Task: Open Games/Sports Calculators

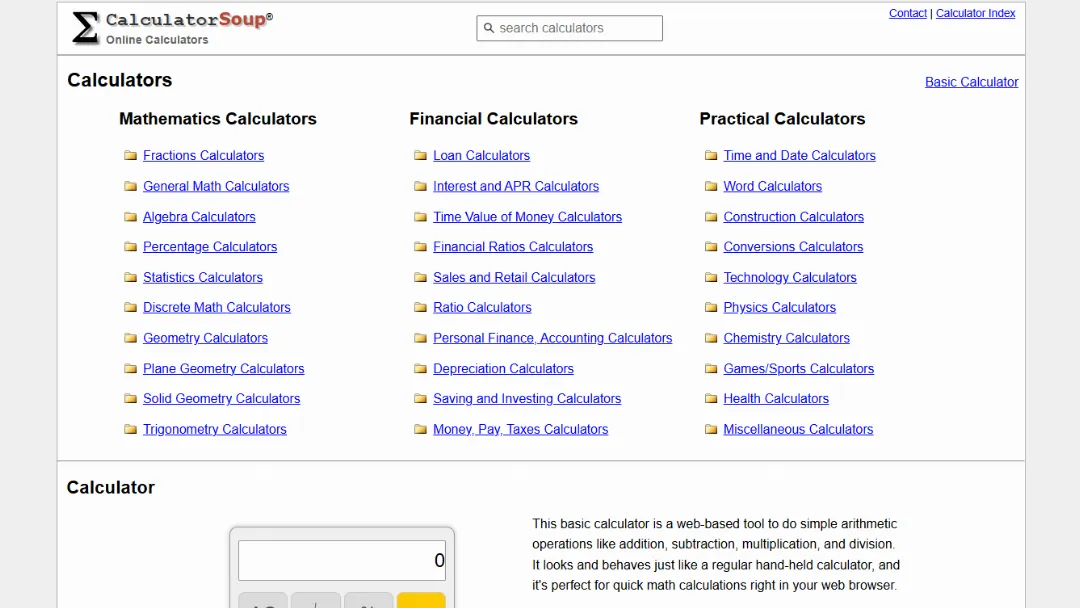Action: [799, 368]
